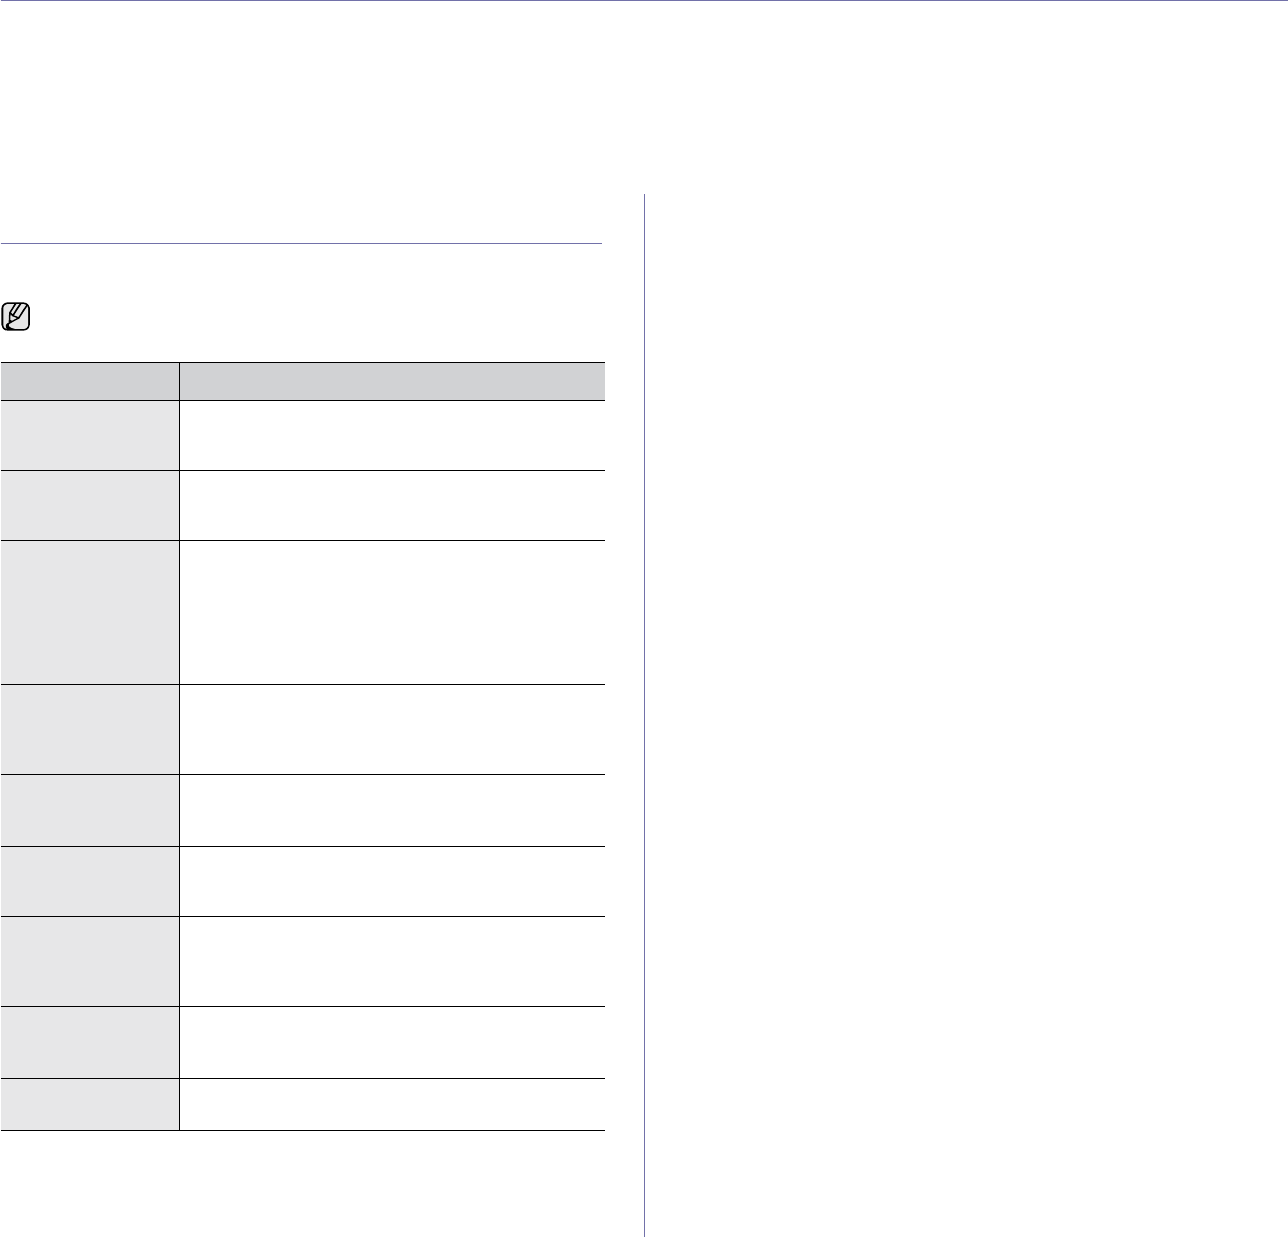This screenshot has width=1288, height=1237.
Task: Click the eighth body row's gray left cell
Action: (90, 1042)
